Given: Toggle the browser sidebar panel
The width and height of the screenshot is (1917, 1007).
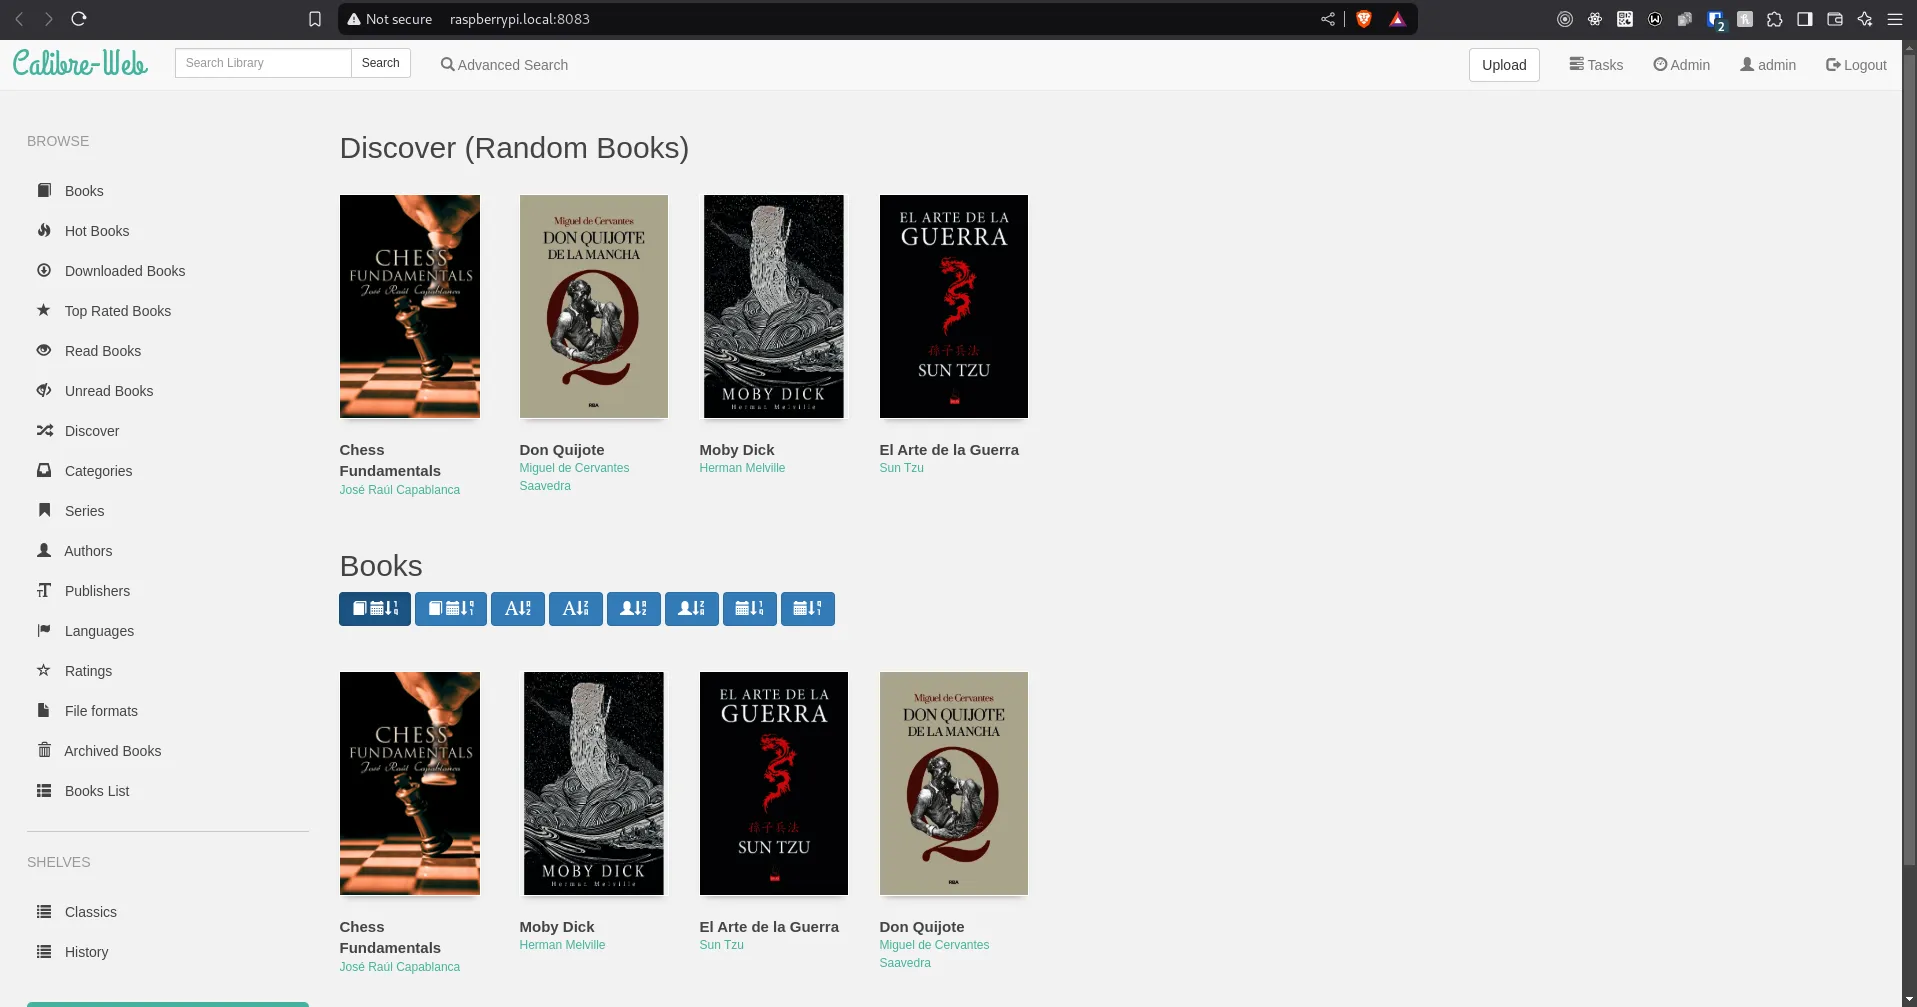Looking at the screenshot, I should (1805, 19).
